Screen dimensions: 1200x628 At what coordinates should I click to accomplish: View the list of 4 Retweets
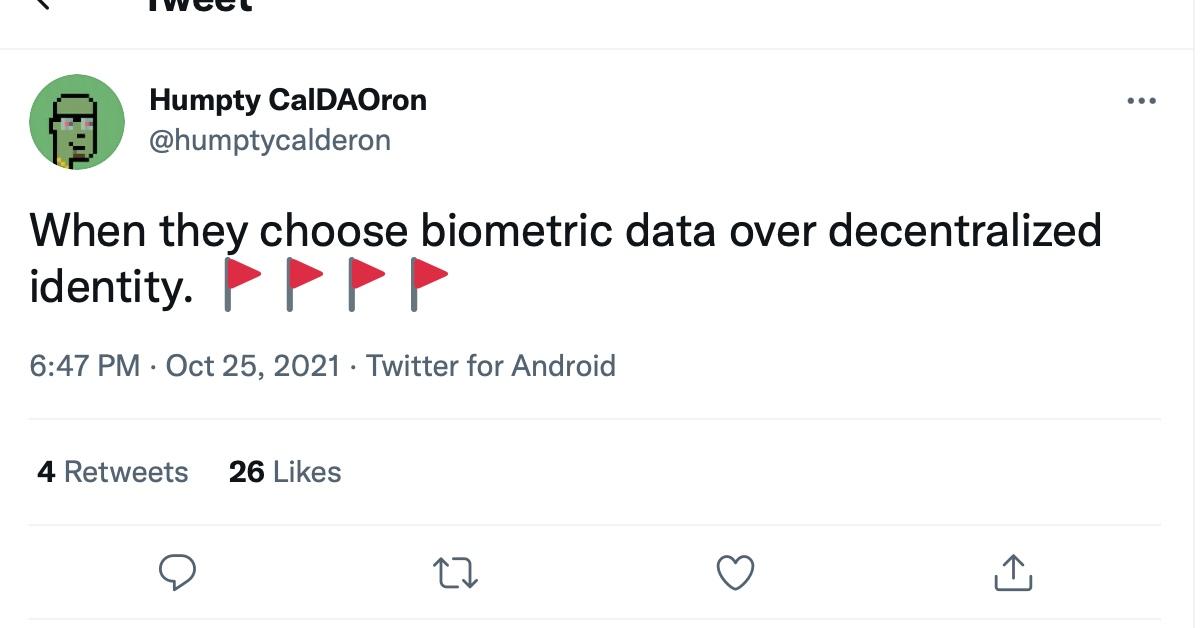113,472
